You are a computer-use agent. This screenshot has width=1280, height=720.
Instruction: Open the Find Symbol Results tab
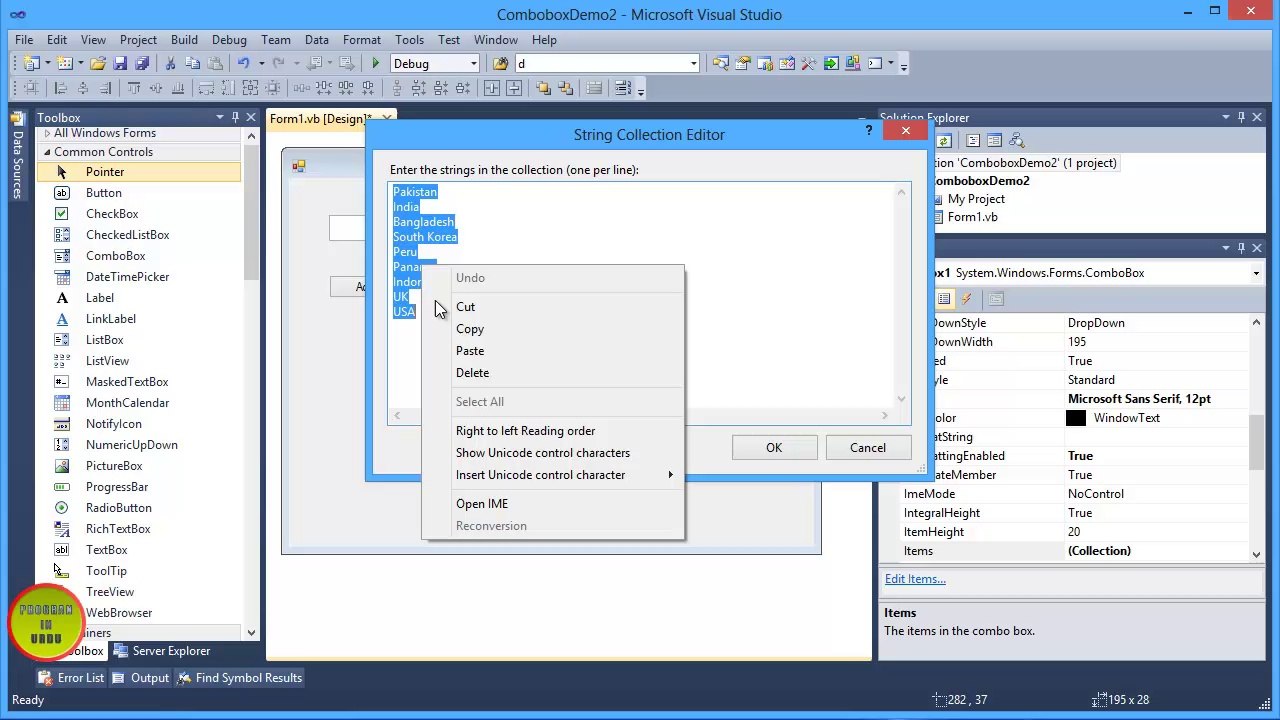(x=239, y=678)
